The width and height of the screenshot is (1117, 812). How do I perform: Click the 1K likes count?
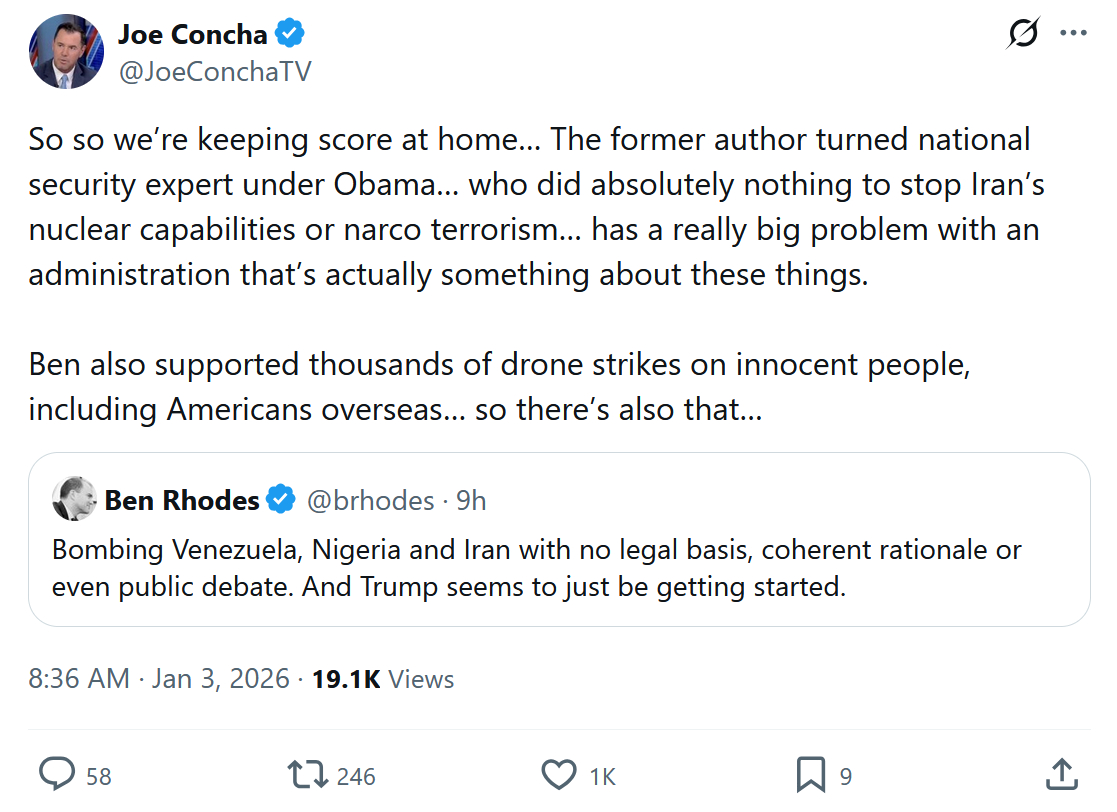tap(602, 776)
